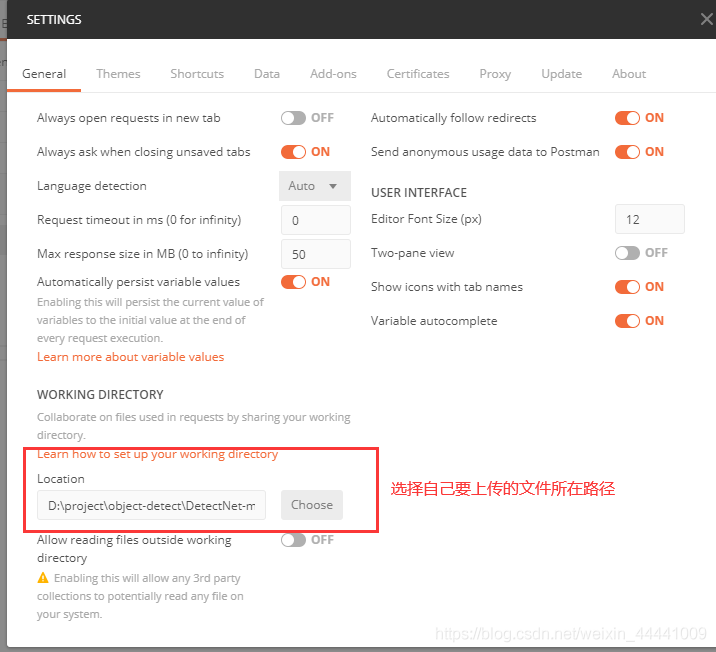Screen dimensions: 716x652
Task: Click the Choose button for working directory
Action: tap(312, 505)
